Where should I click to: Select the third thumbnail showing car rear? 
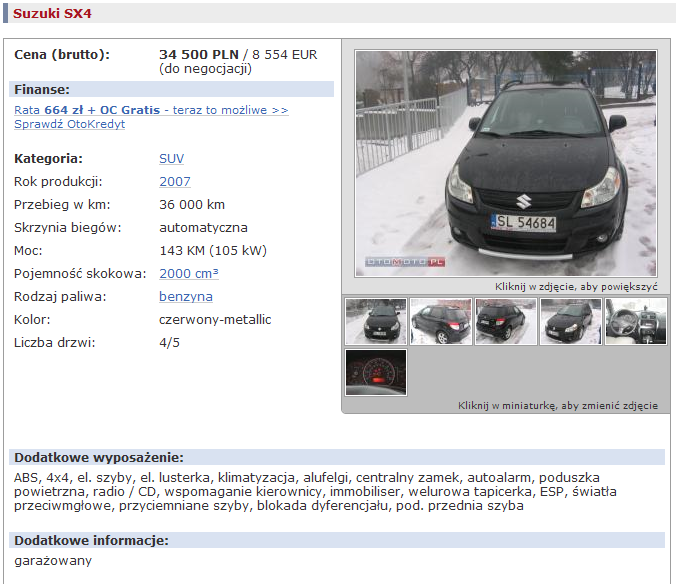coord(506,322)
